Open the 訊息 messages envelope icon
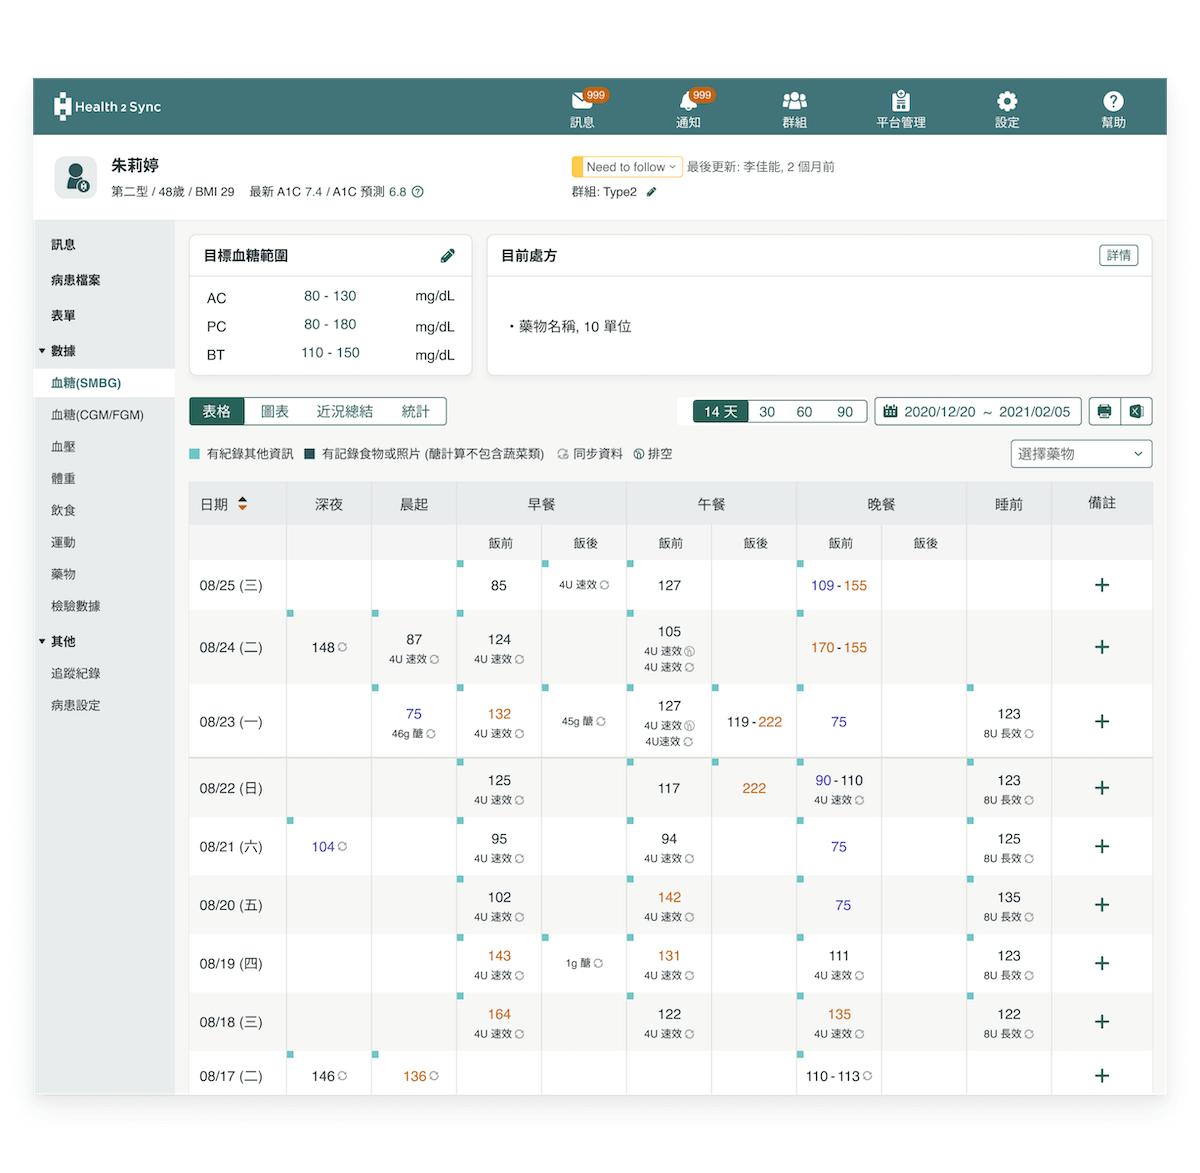 (x=582, y=102)
